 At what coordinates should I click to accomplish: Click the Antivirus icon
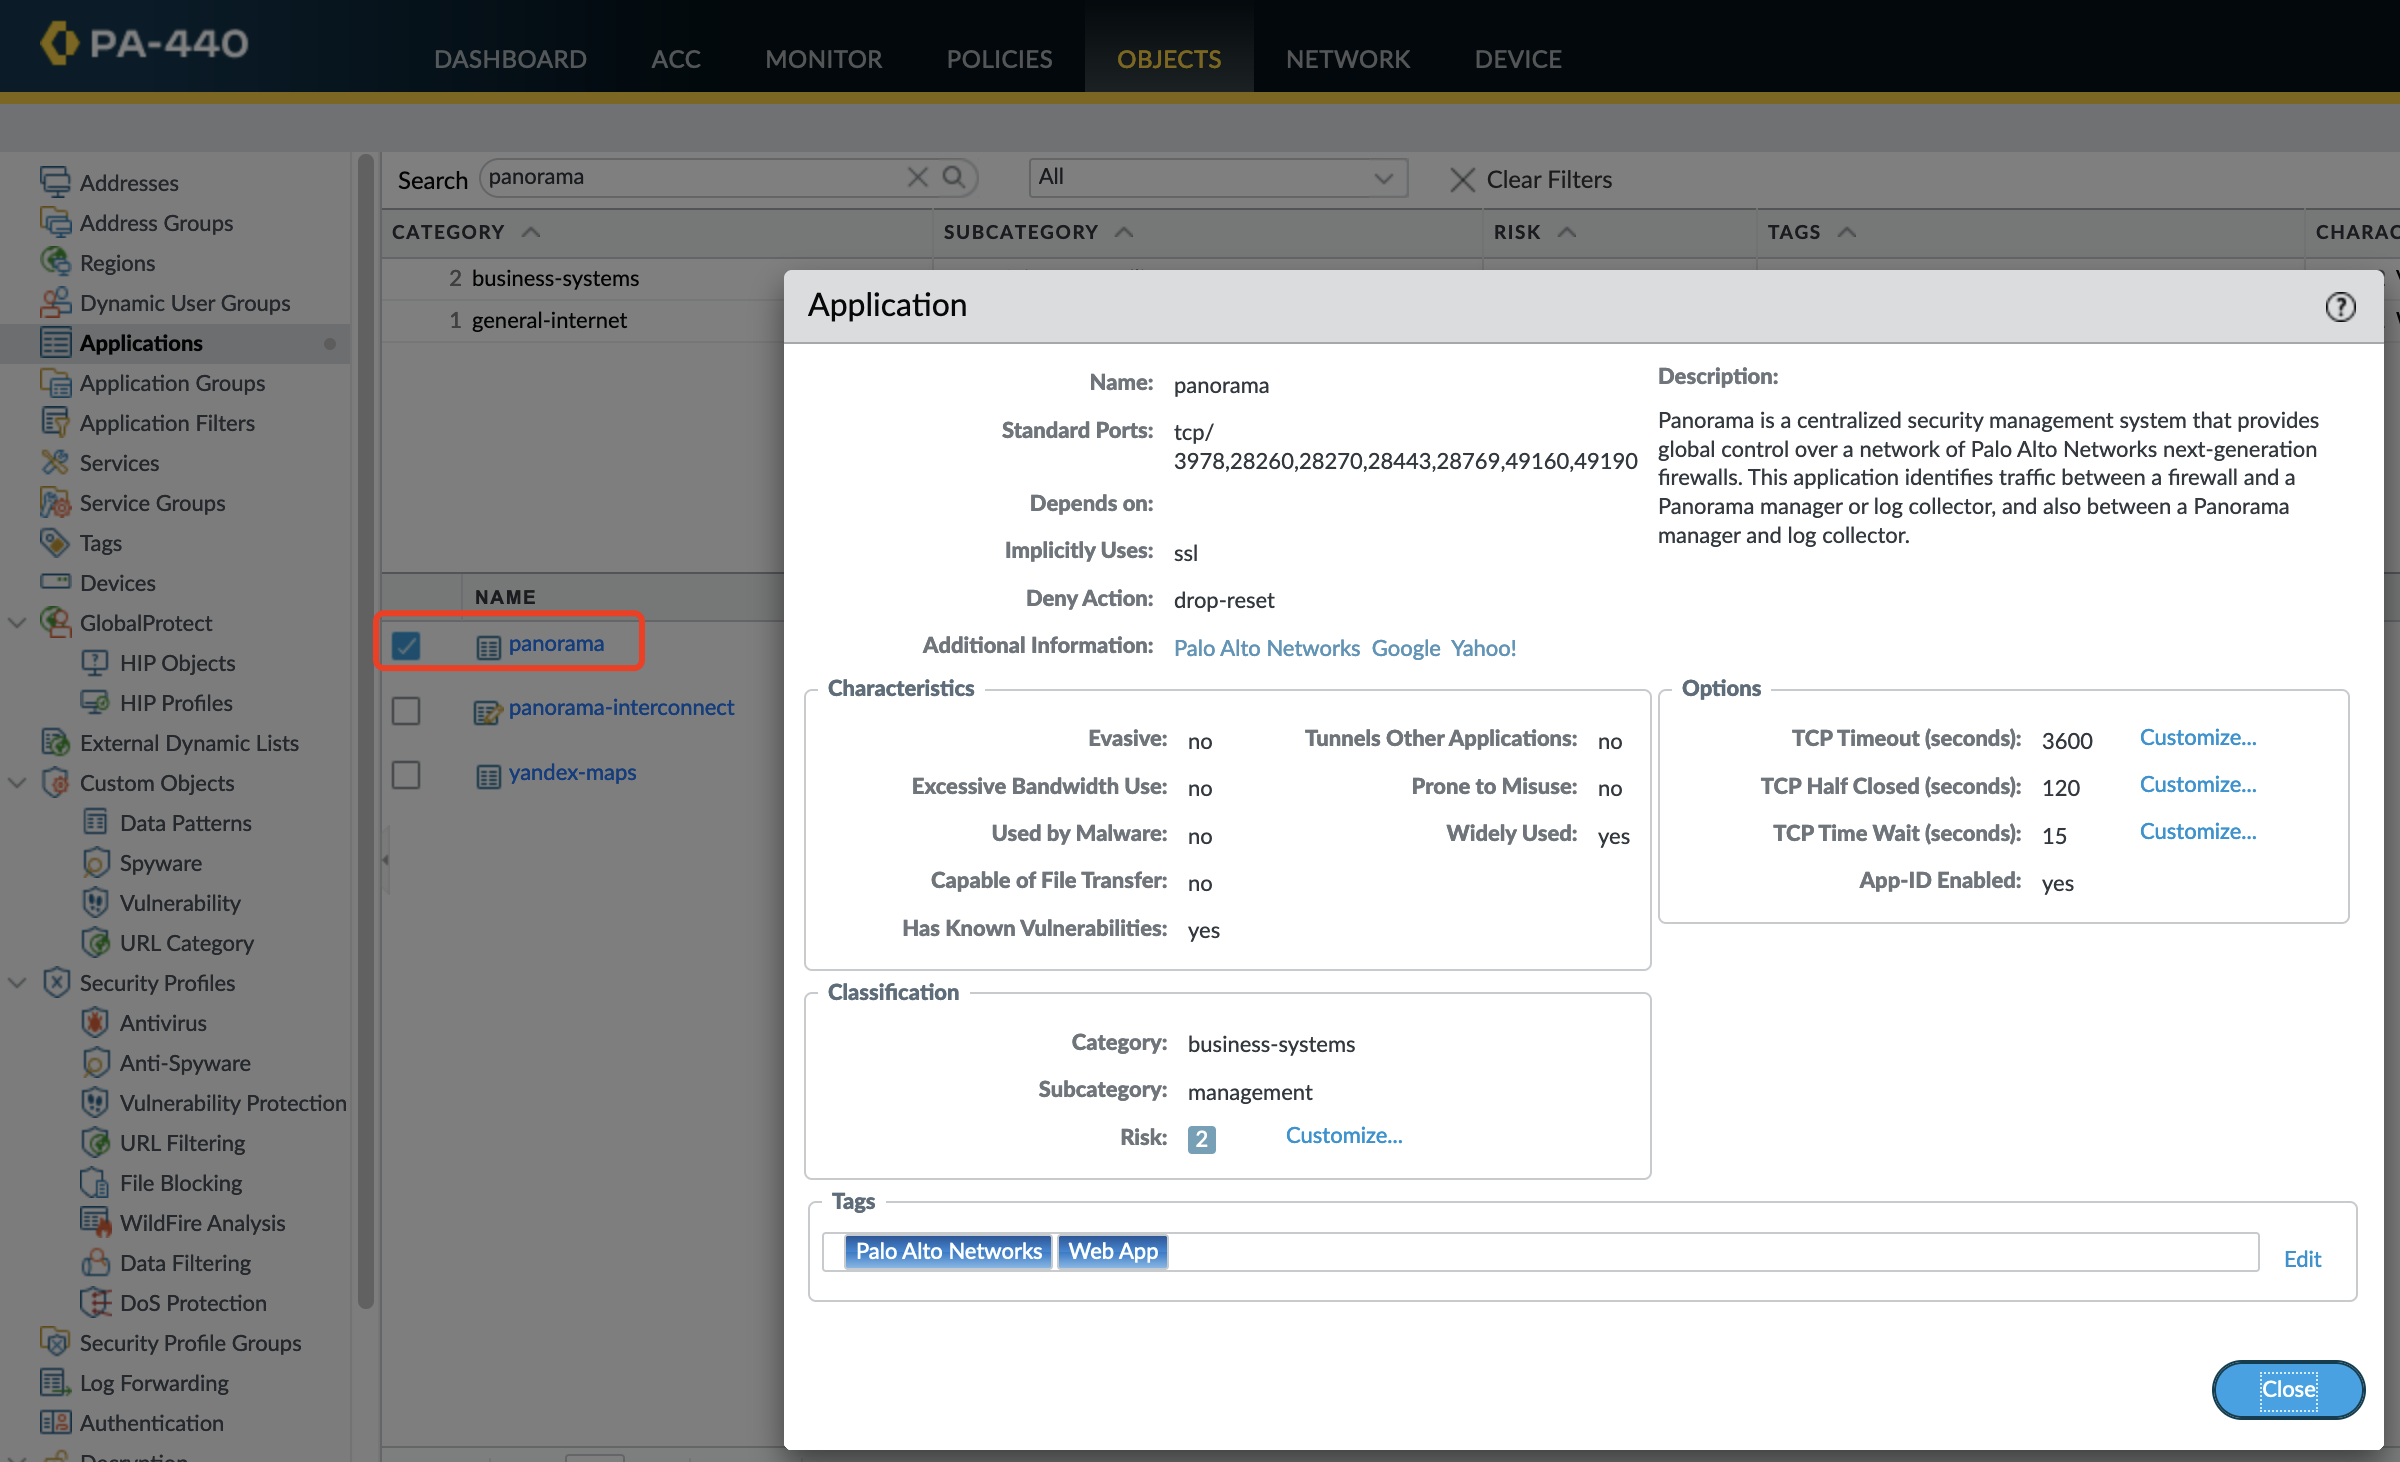click(x=95, y=1022)
